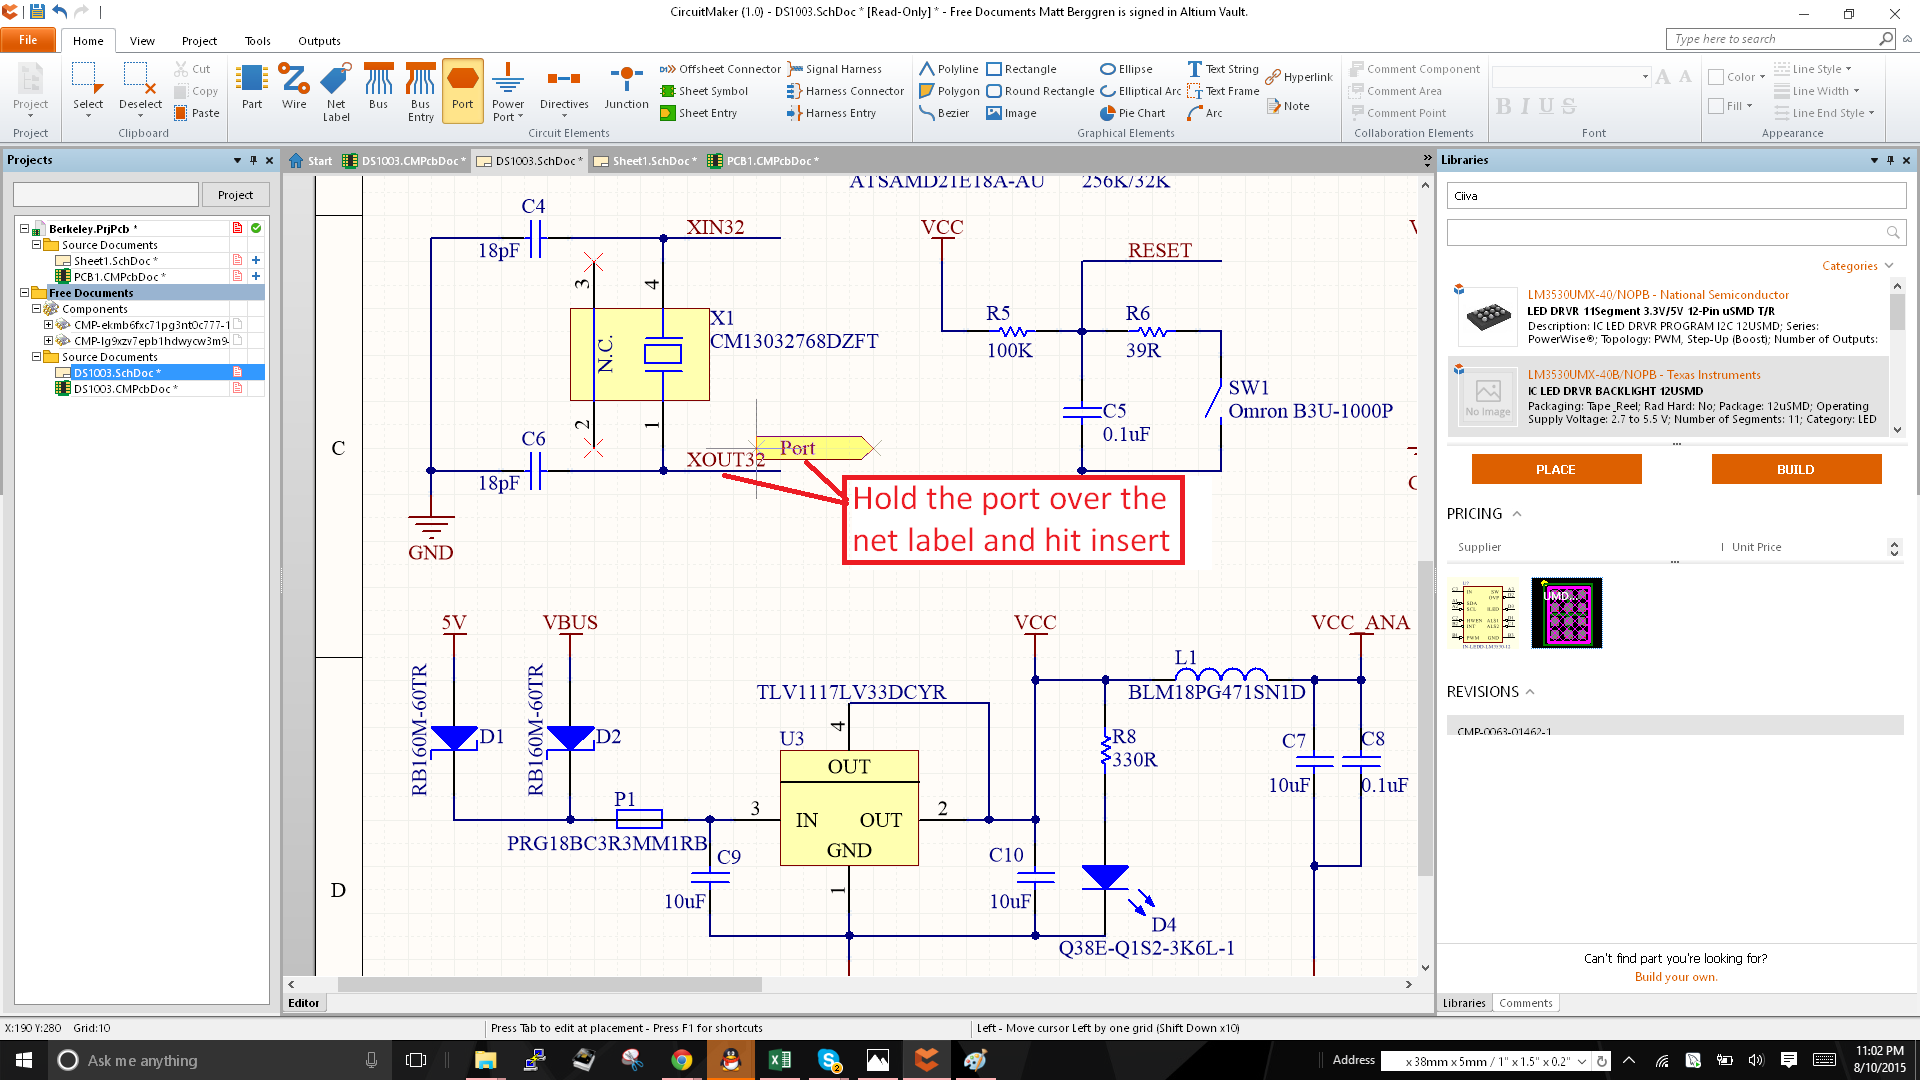Pick the Polyline drawing tool
The width and height of the screenshot is (1920, 1080).
948,69
